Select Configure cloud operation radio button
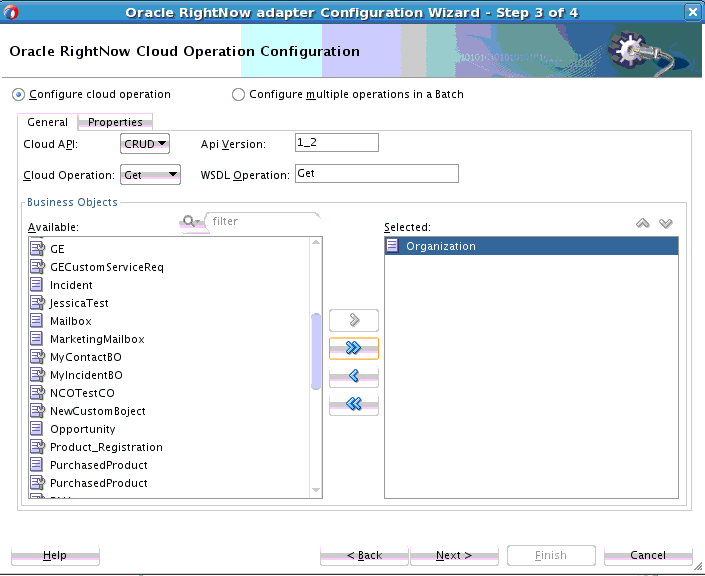Viewport: 705px width, 576px height. pos(18,95)
